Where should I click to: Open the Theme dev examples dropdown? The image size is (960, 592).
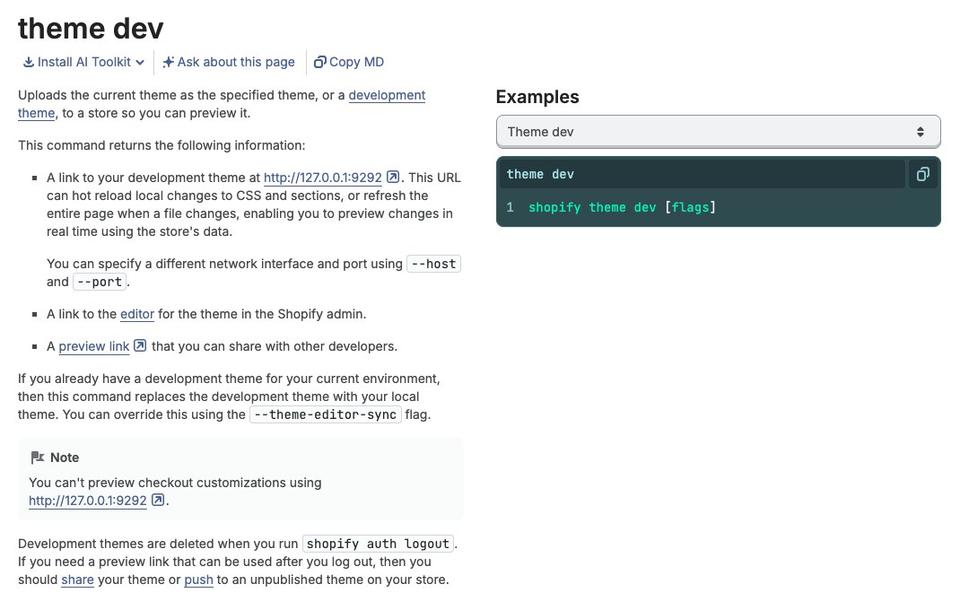718,132
